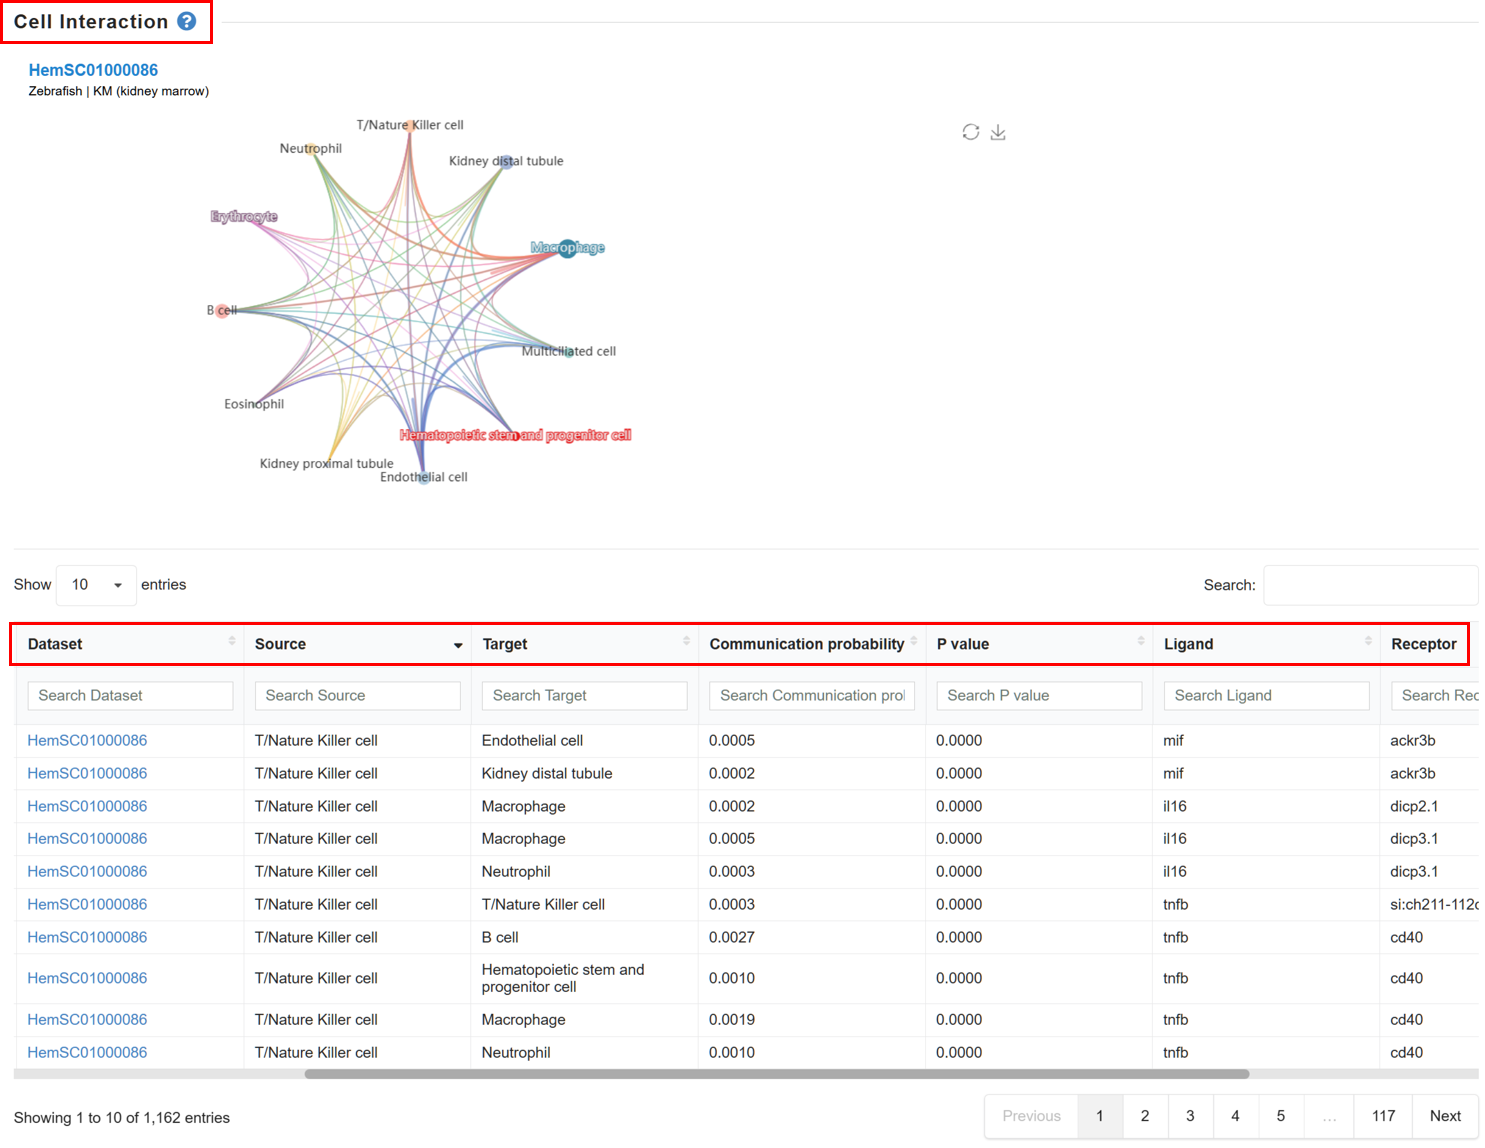Jump to page 117
Screen dimensions: 1485x1148
coord(1383,1116)
